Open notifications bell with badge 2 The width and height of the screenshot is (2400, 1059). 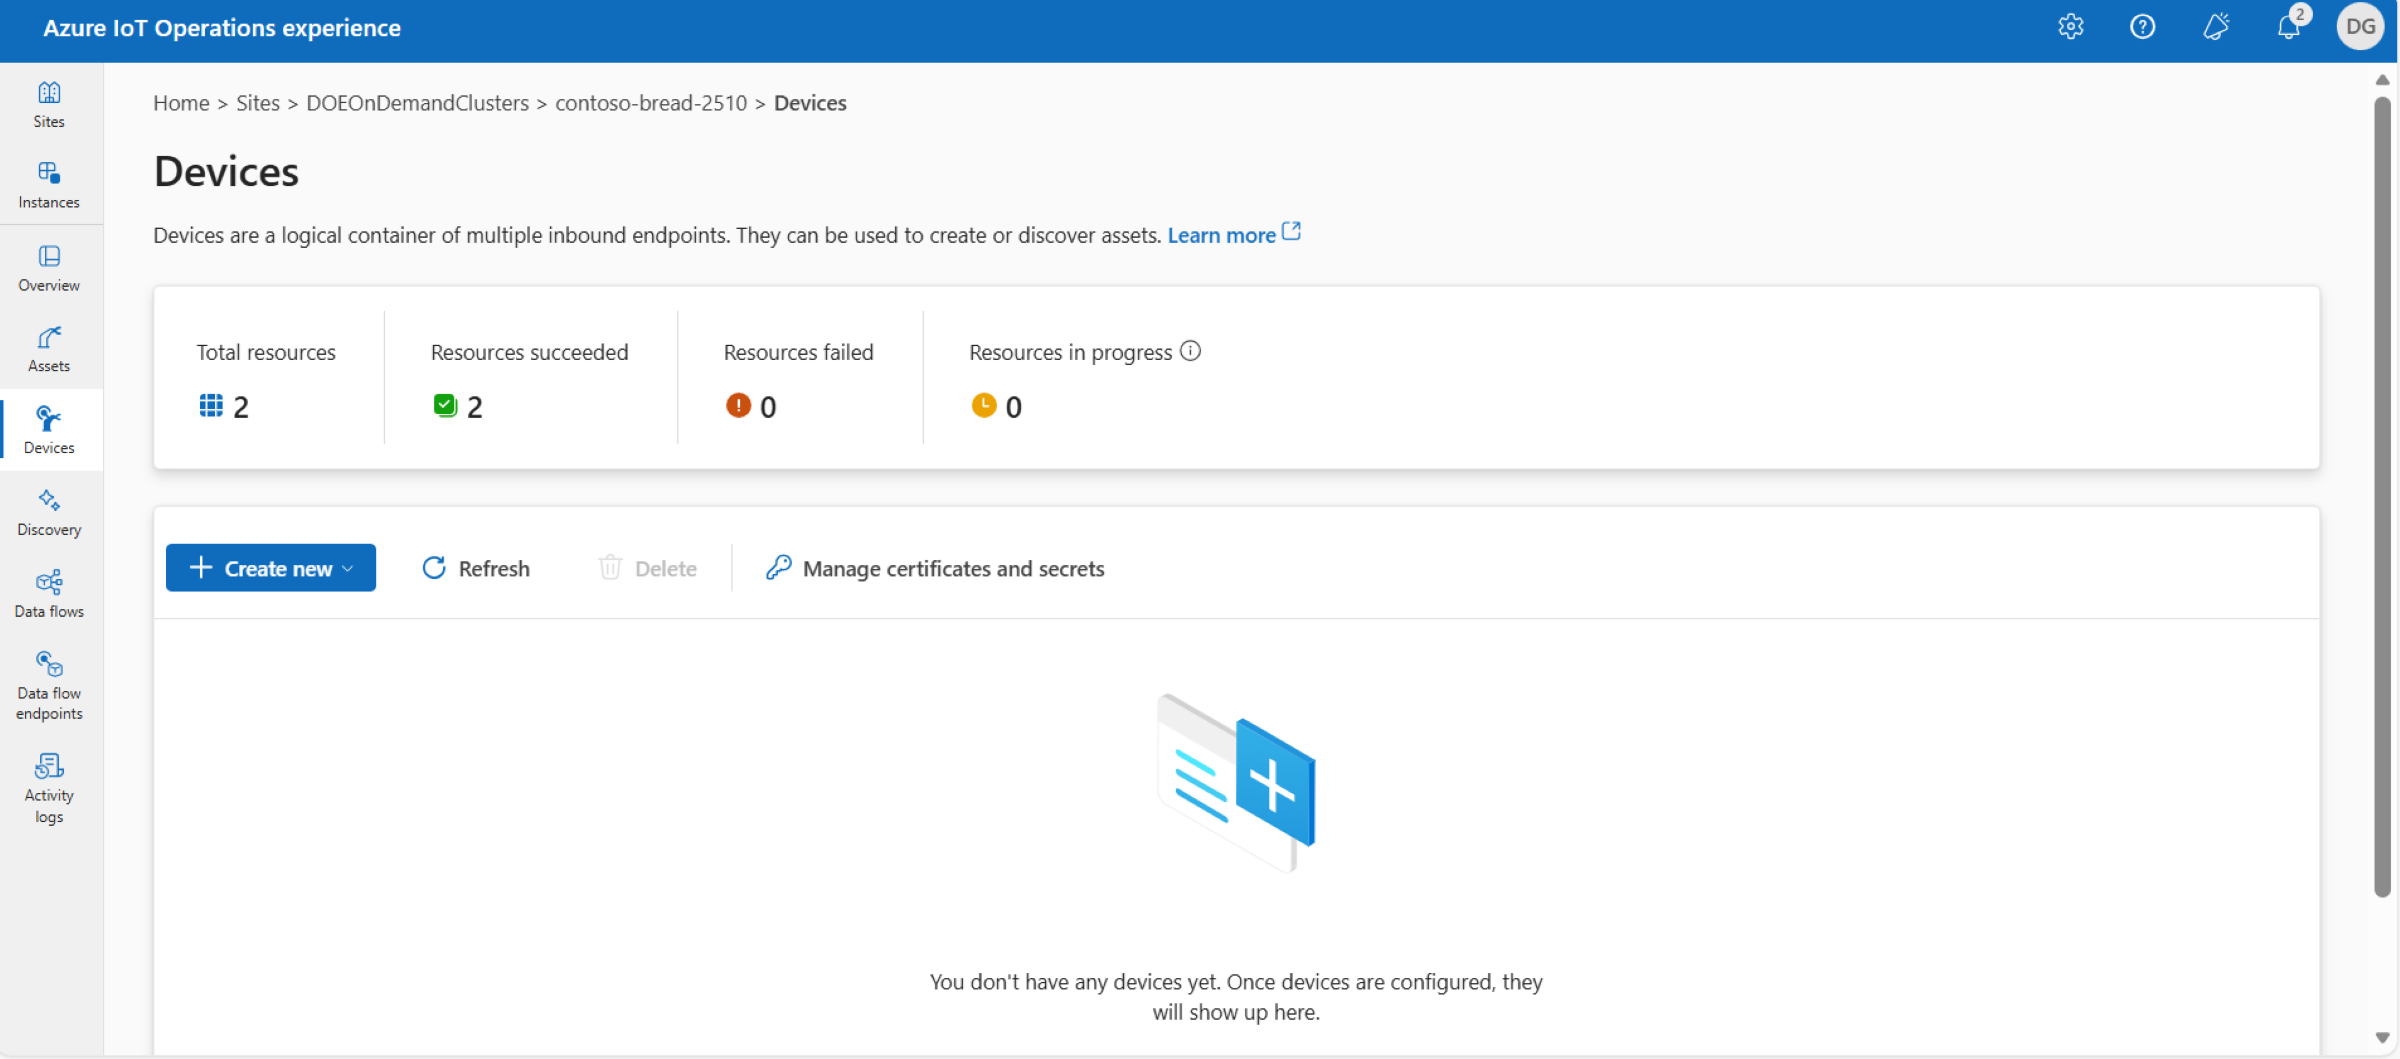click(2289, 27)
